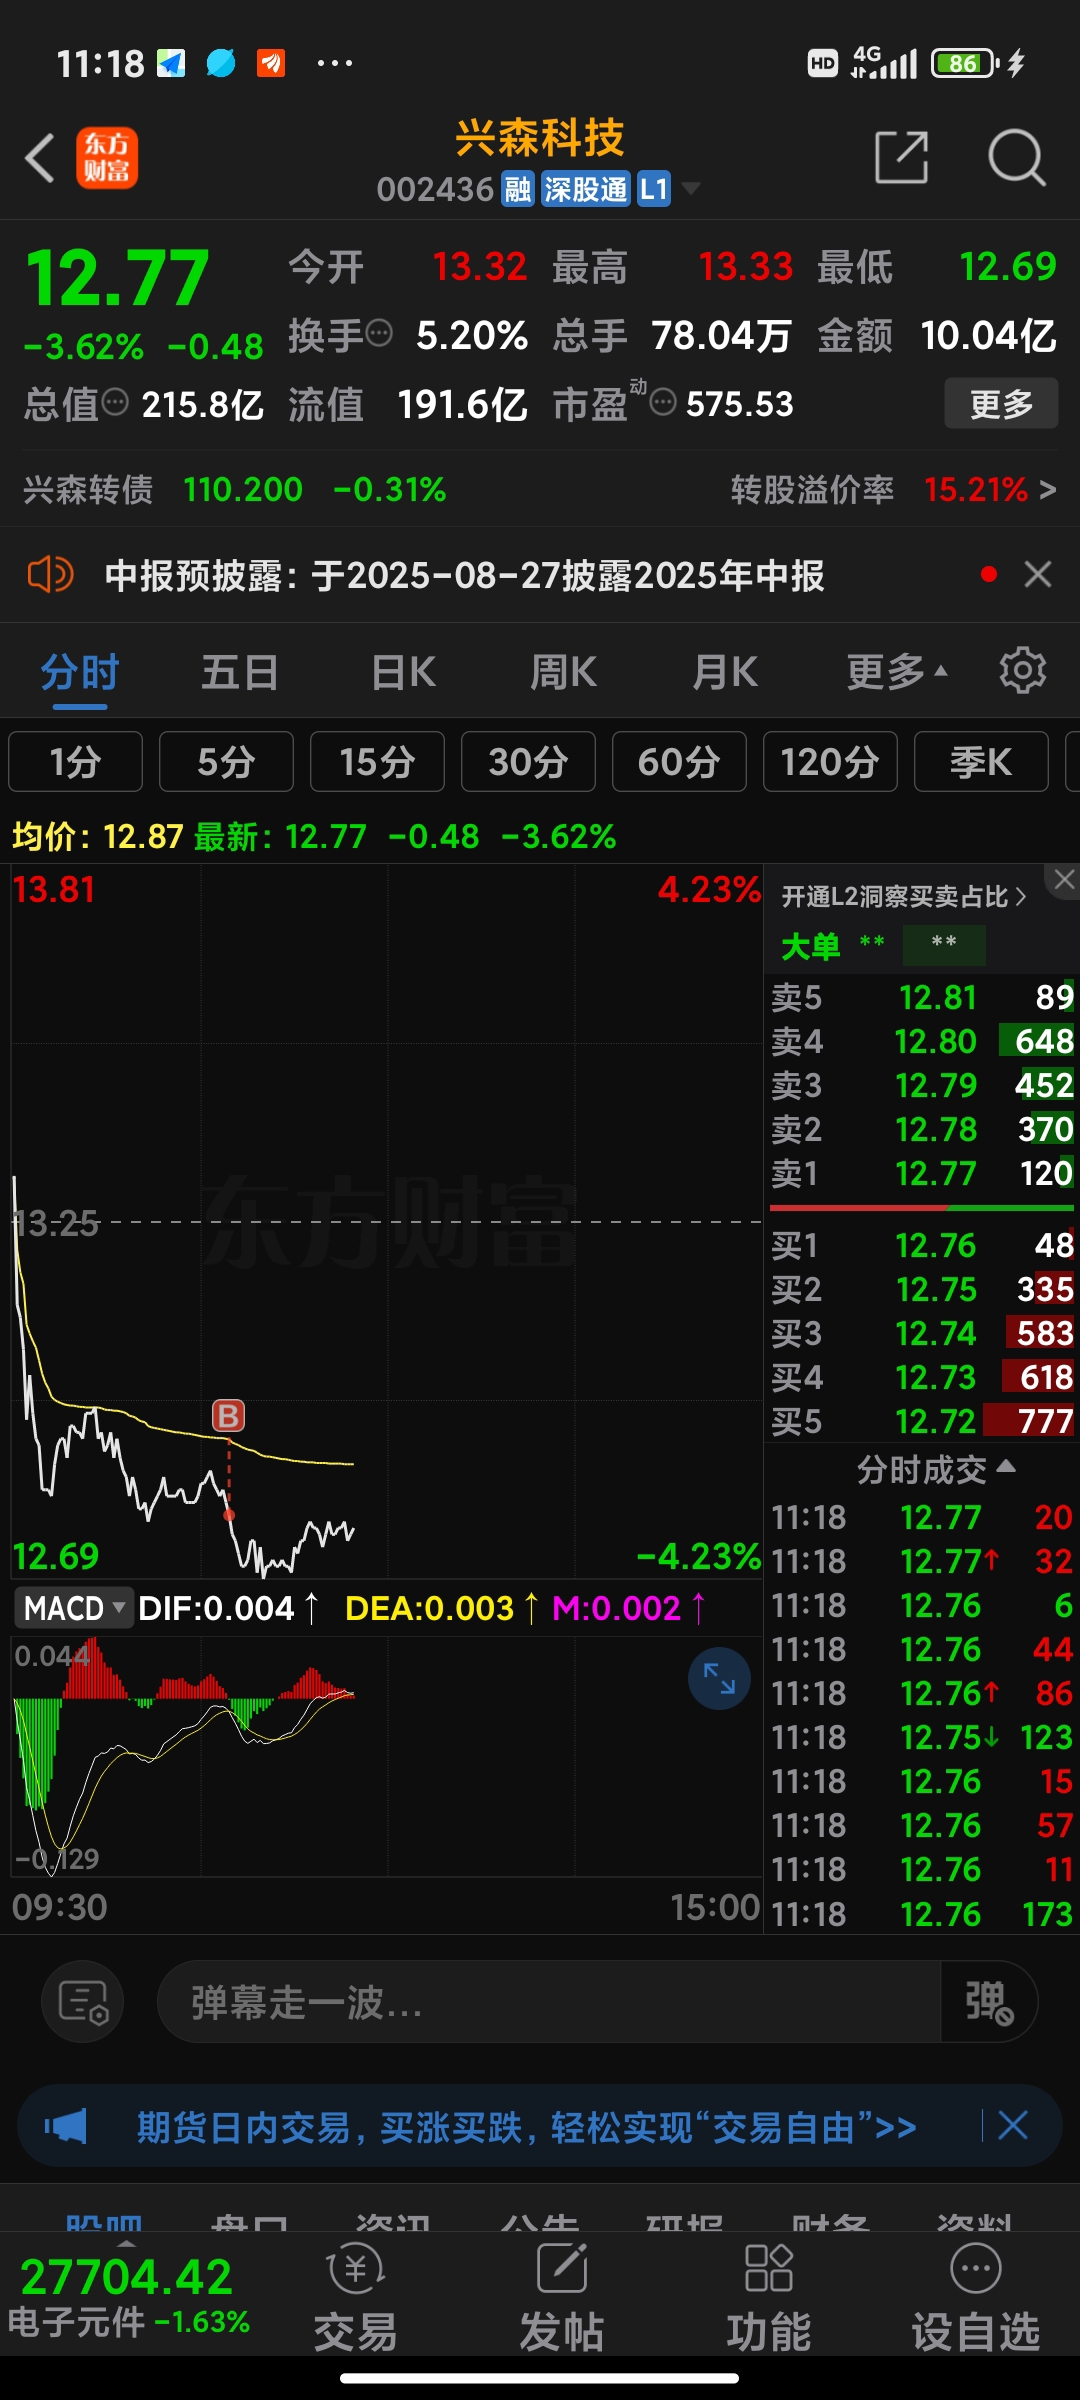The height and width of the screenshot is (2400, 1080).
Task: Open 电子元件 sector index 27704.42
Action: tap(129, 2298)
